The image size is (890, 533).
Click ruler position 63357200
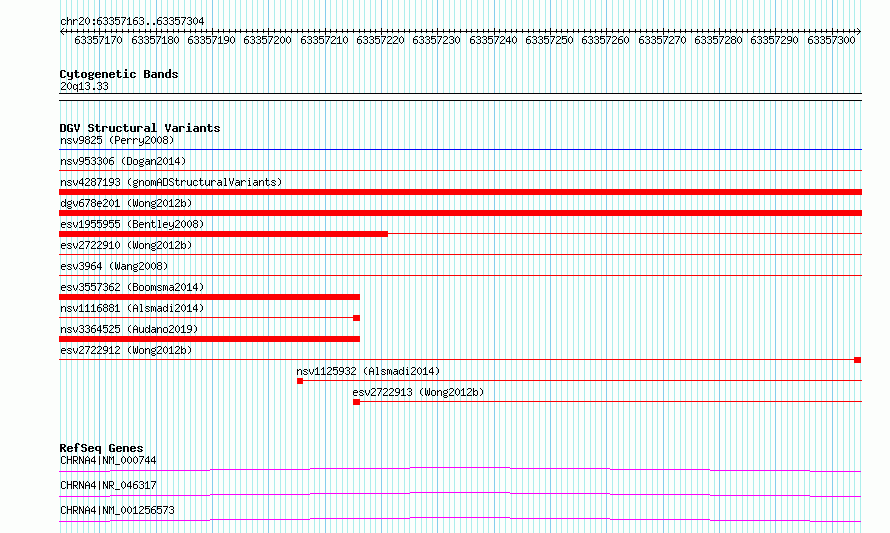267,40
